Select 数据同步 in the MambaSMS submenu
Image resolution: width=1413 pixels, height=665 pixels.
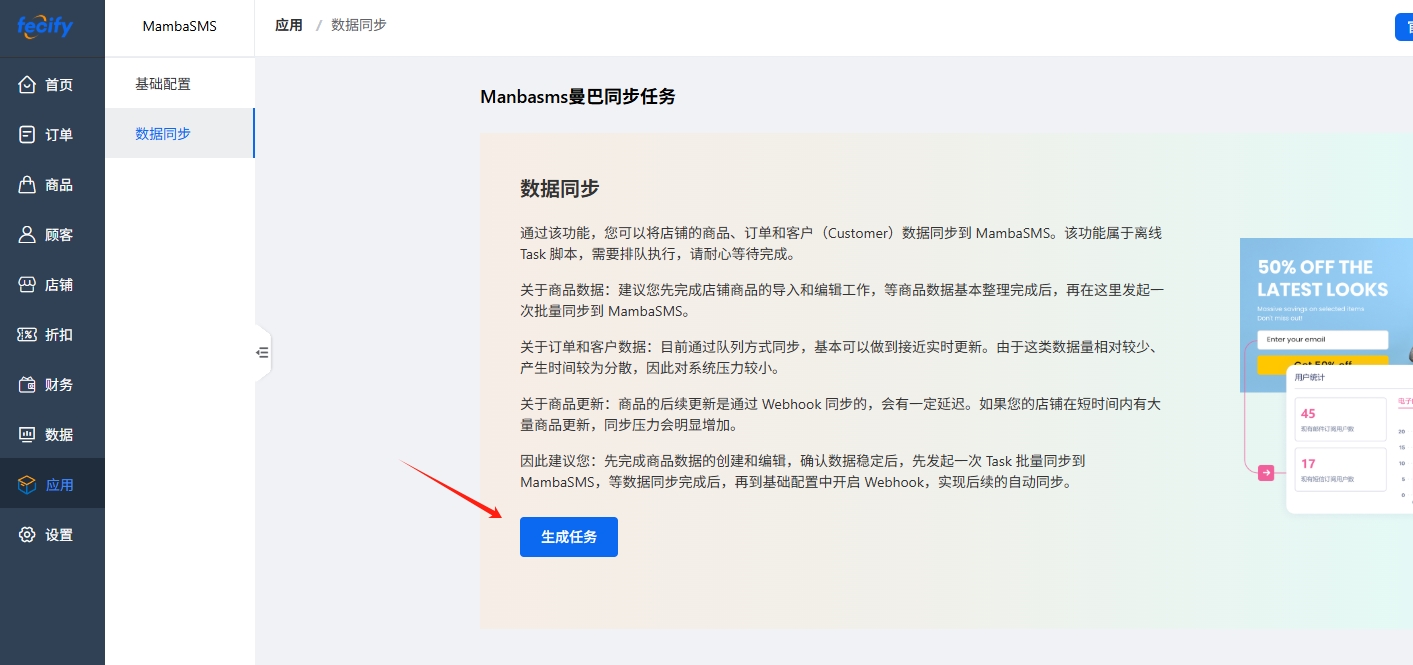click(163, 133)
